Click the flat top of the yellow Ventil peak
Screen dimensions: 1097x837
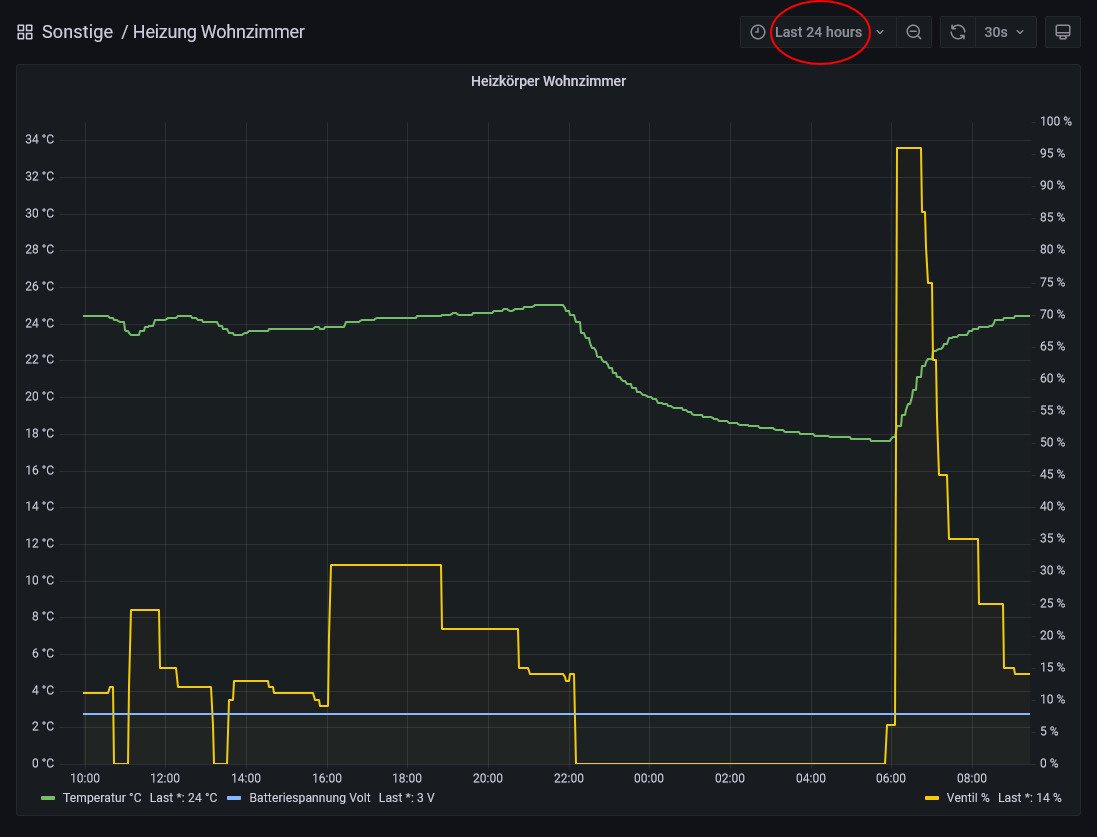908,148
